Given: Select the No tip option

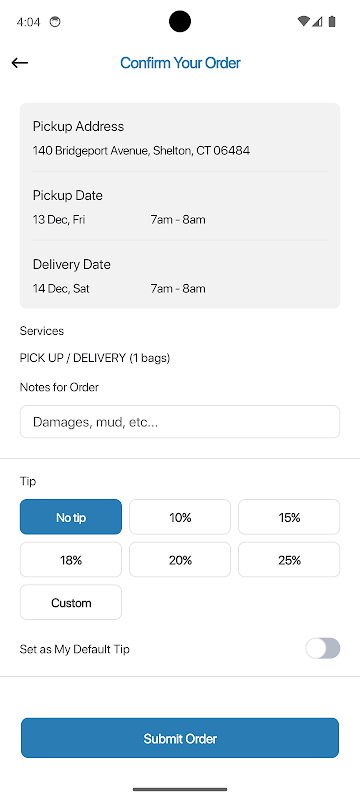Looking at the screenshot, I should (x=71, y=517).
